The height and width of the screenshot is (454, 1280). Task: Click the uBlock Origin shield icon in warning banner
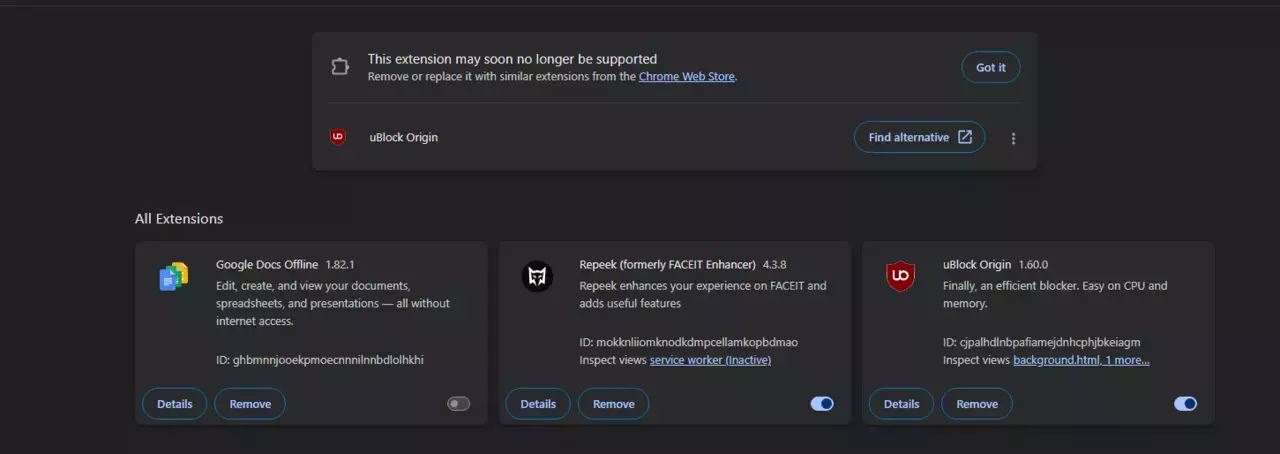[x=338, y=137]
